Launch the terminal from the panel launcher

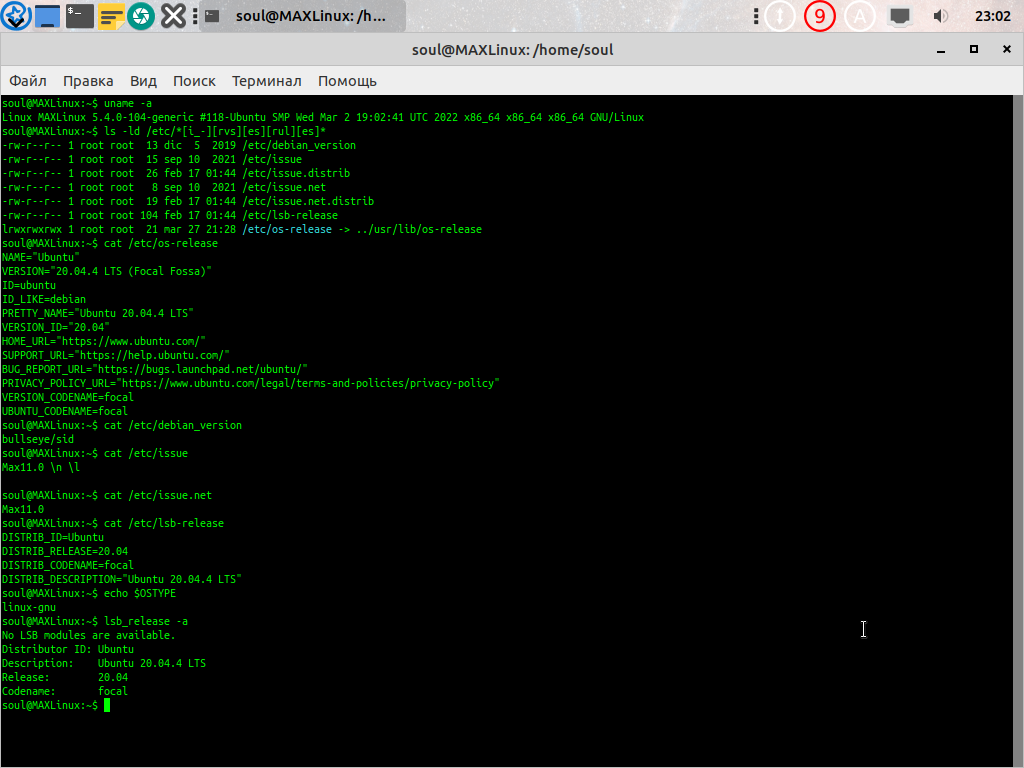click(x=79, y=16)
